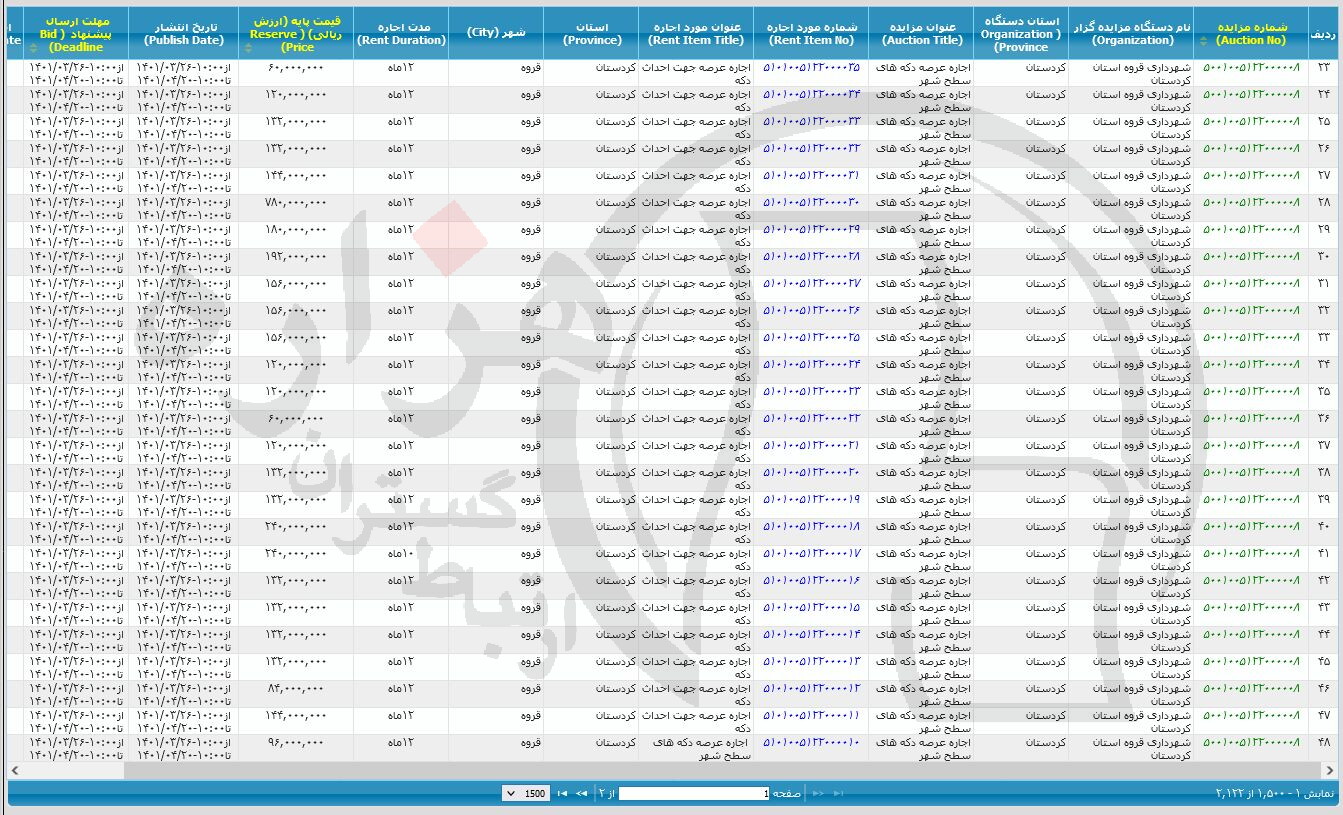Open the green auction number in row 48
1343x815 pixels.
tap(1251, 743)
